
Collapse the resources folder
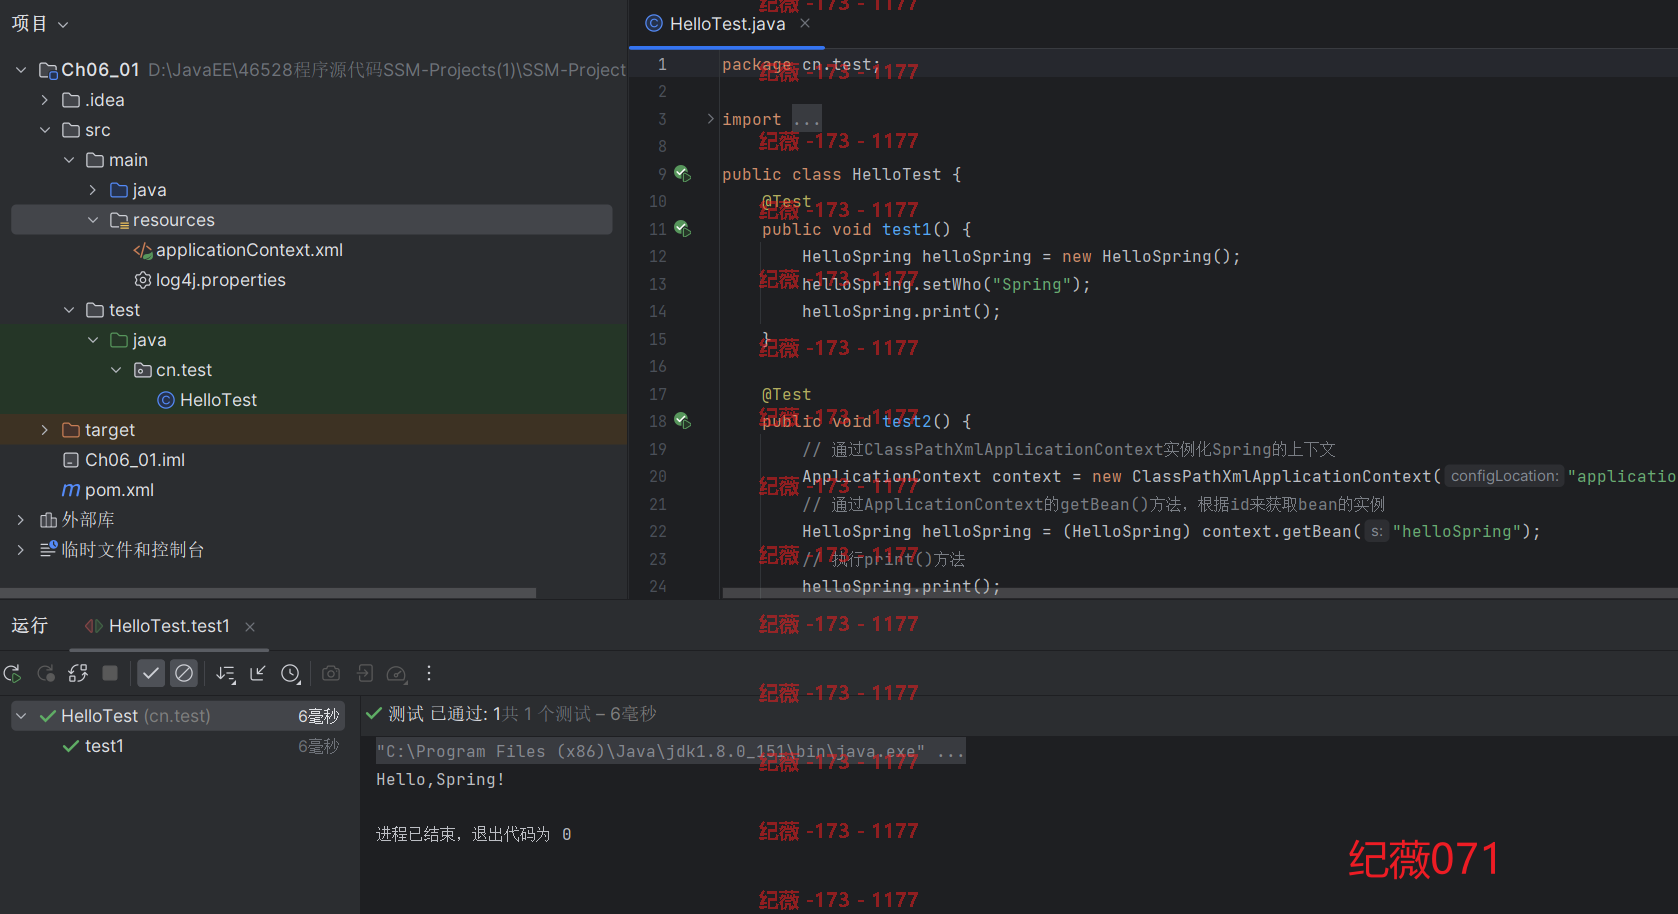tap(93, 220)
